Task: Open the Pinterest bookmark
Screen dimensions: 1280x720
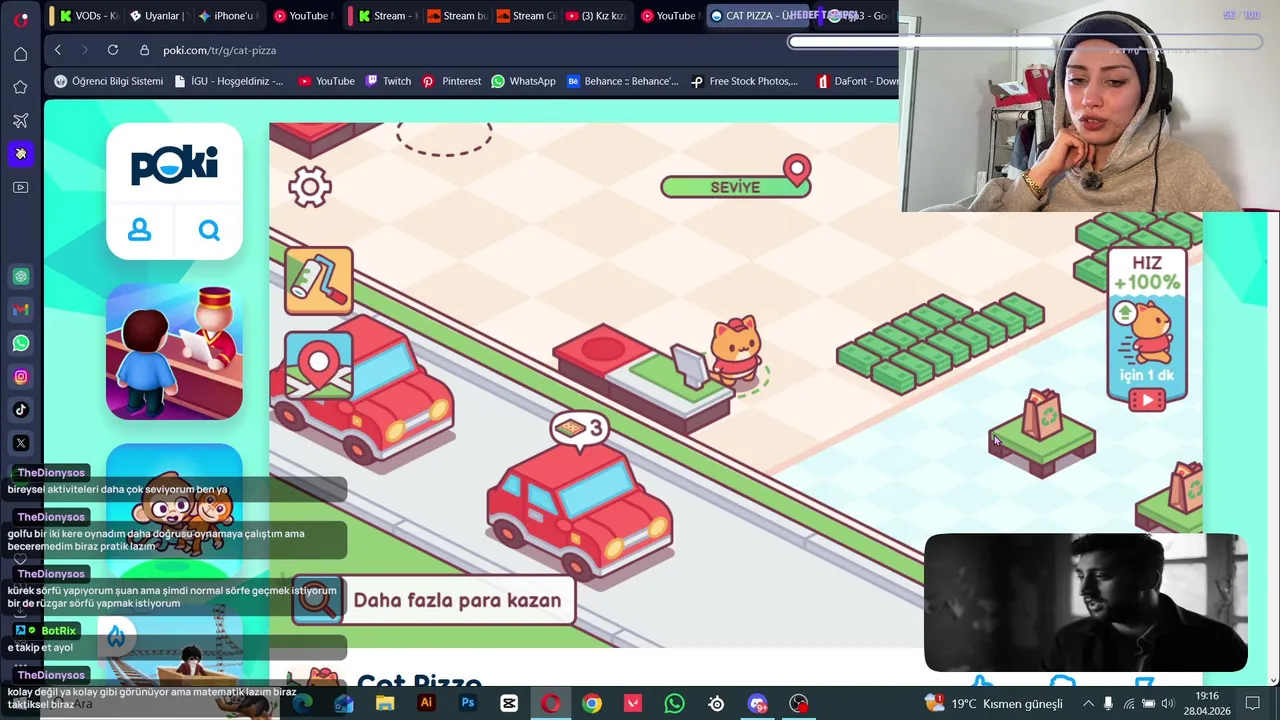Action: (452, 81)
